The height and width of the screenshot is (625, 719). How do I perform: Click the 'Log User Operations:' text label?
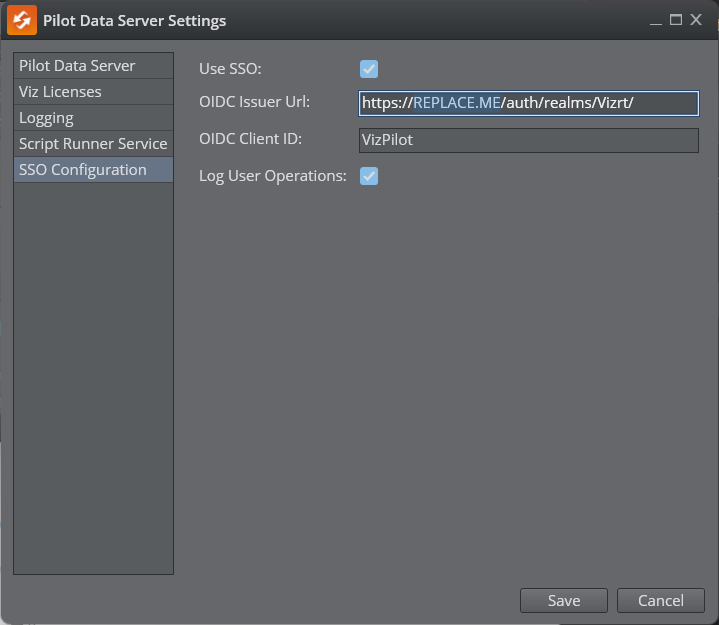click(x=272, y=176)
